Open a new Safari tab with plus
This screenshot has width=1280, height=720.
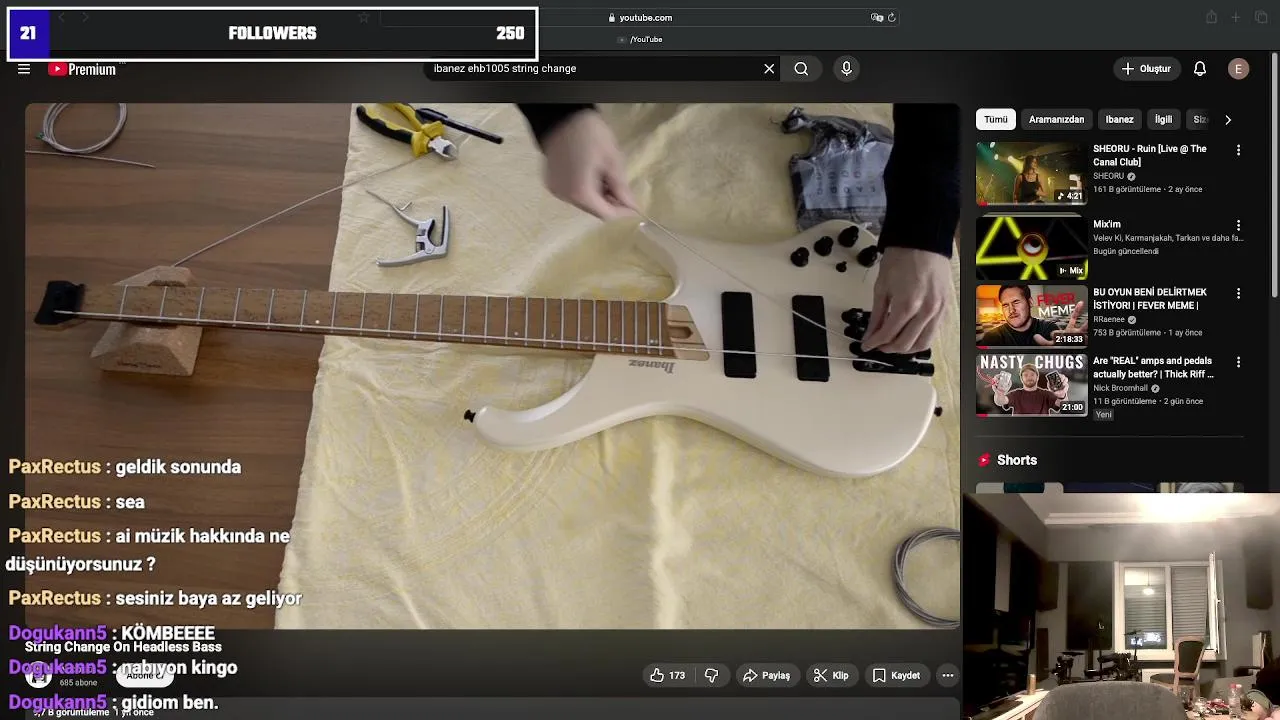pyautogui.click(x=1236, y=17)
